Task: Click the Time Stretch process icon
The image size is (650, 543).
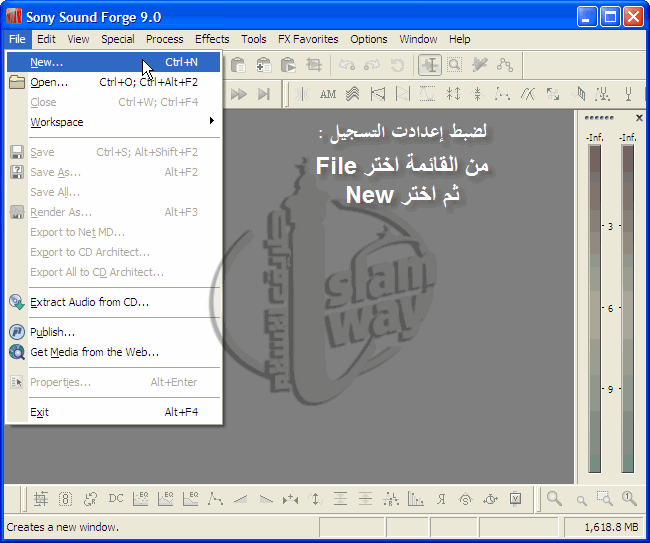Action: tap(490, 499)
